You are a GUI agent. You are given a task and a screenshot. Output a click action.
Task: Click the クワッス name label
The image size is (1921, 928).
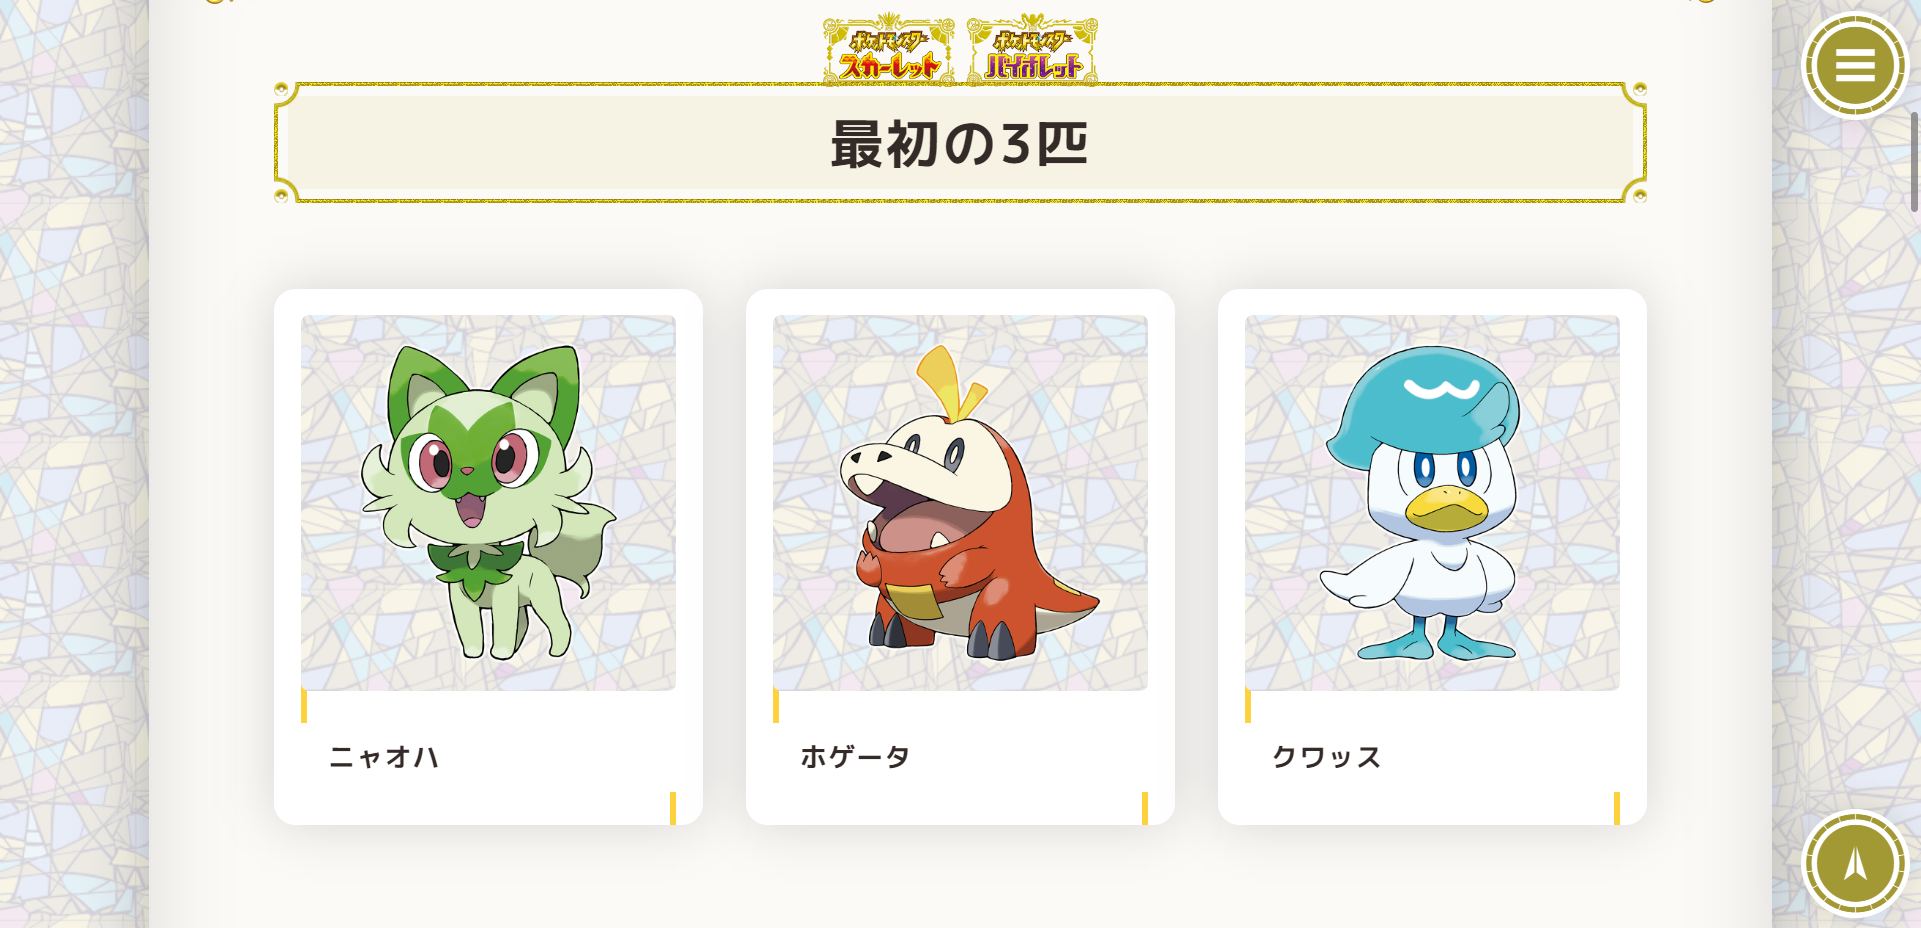pos(1327,757)
